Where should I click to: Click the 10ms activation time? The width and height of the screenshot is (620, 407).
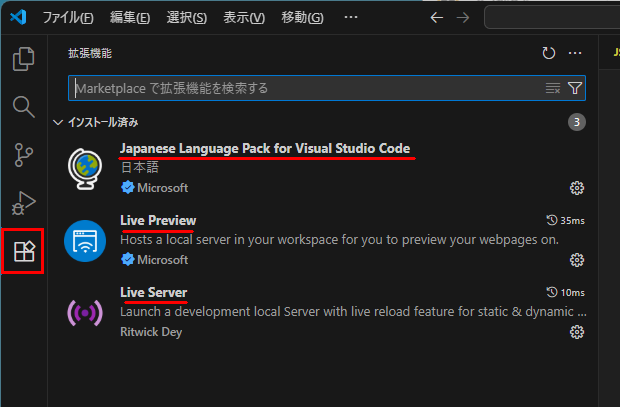[572, 292]
